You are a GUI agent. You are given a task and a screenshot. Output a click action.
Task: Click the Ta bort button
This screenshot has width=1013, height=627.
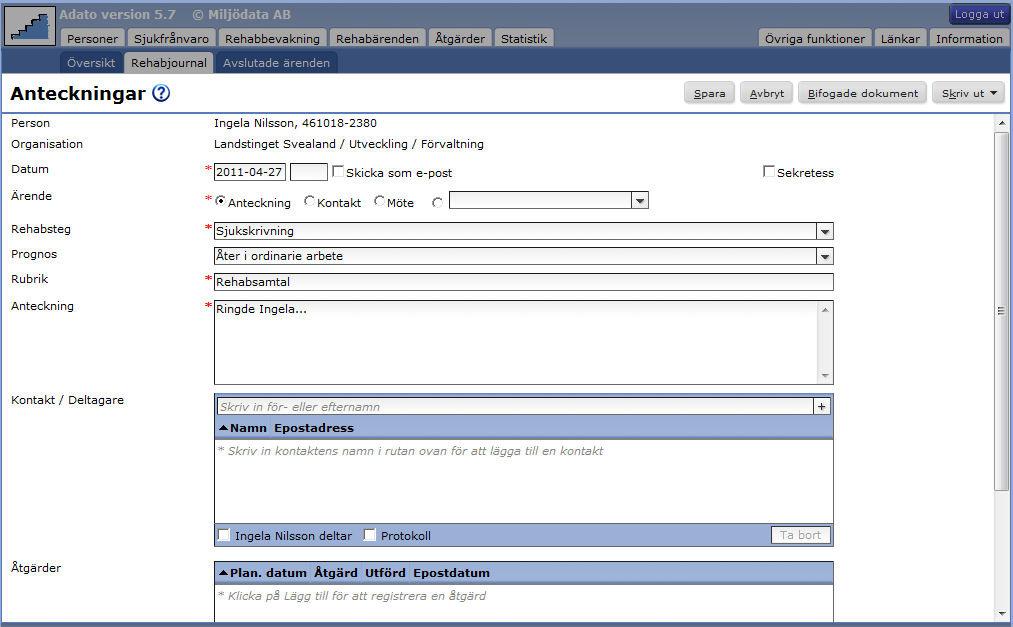800,535
